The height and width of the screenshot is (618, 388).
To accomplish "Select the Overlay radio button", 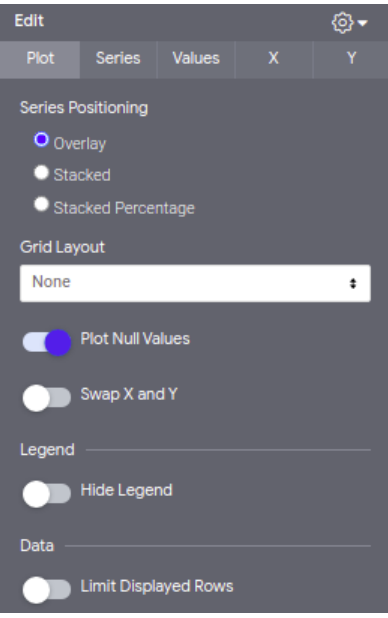I will click(x=41, y=140).
